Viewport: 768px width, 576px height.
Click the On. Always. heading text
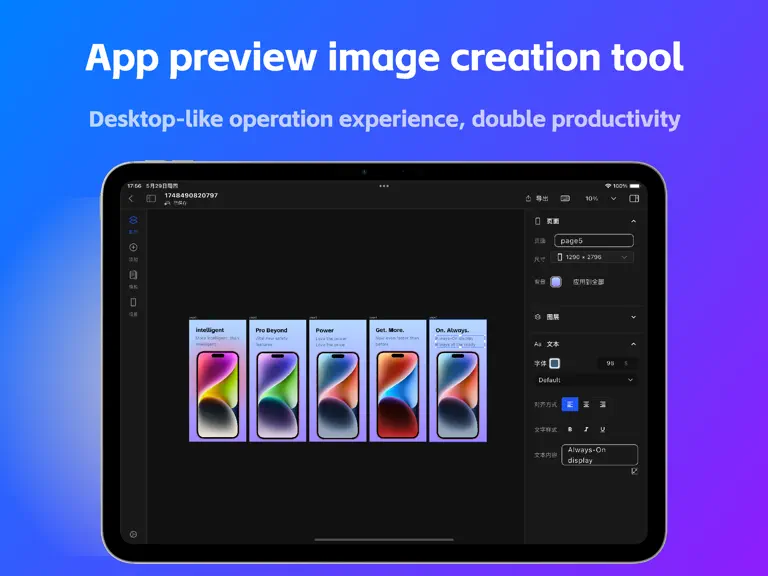pos(452,330)
